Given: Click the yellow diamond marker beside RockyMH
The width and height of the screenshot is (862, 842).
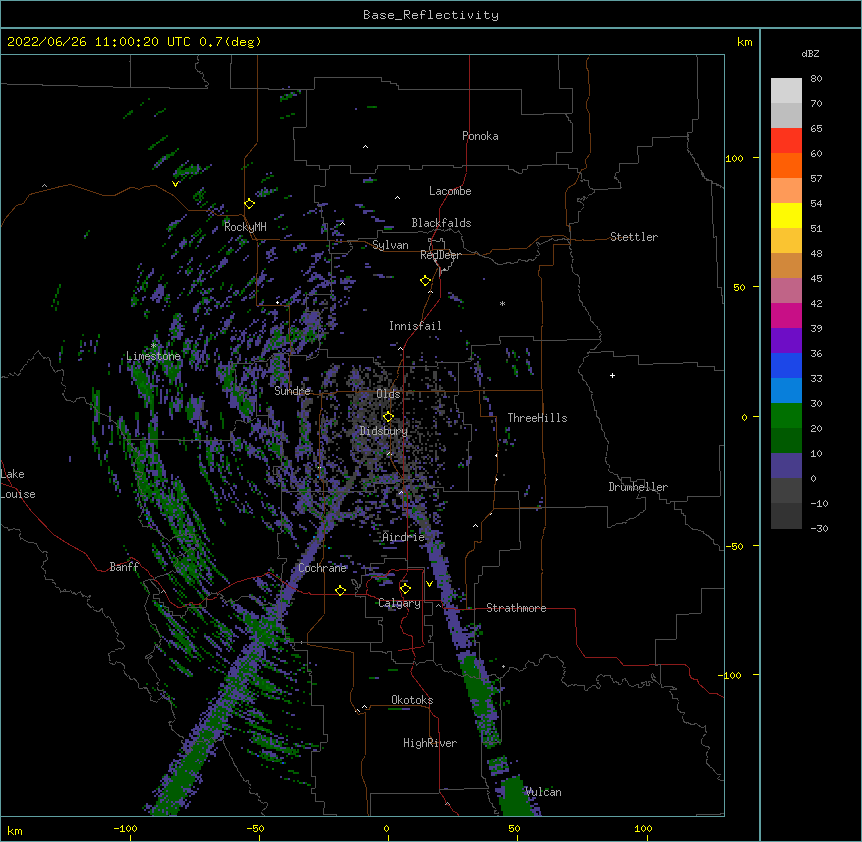Looking at the screenshot, I should tap(250, 204).
